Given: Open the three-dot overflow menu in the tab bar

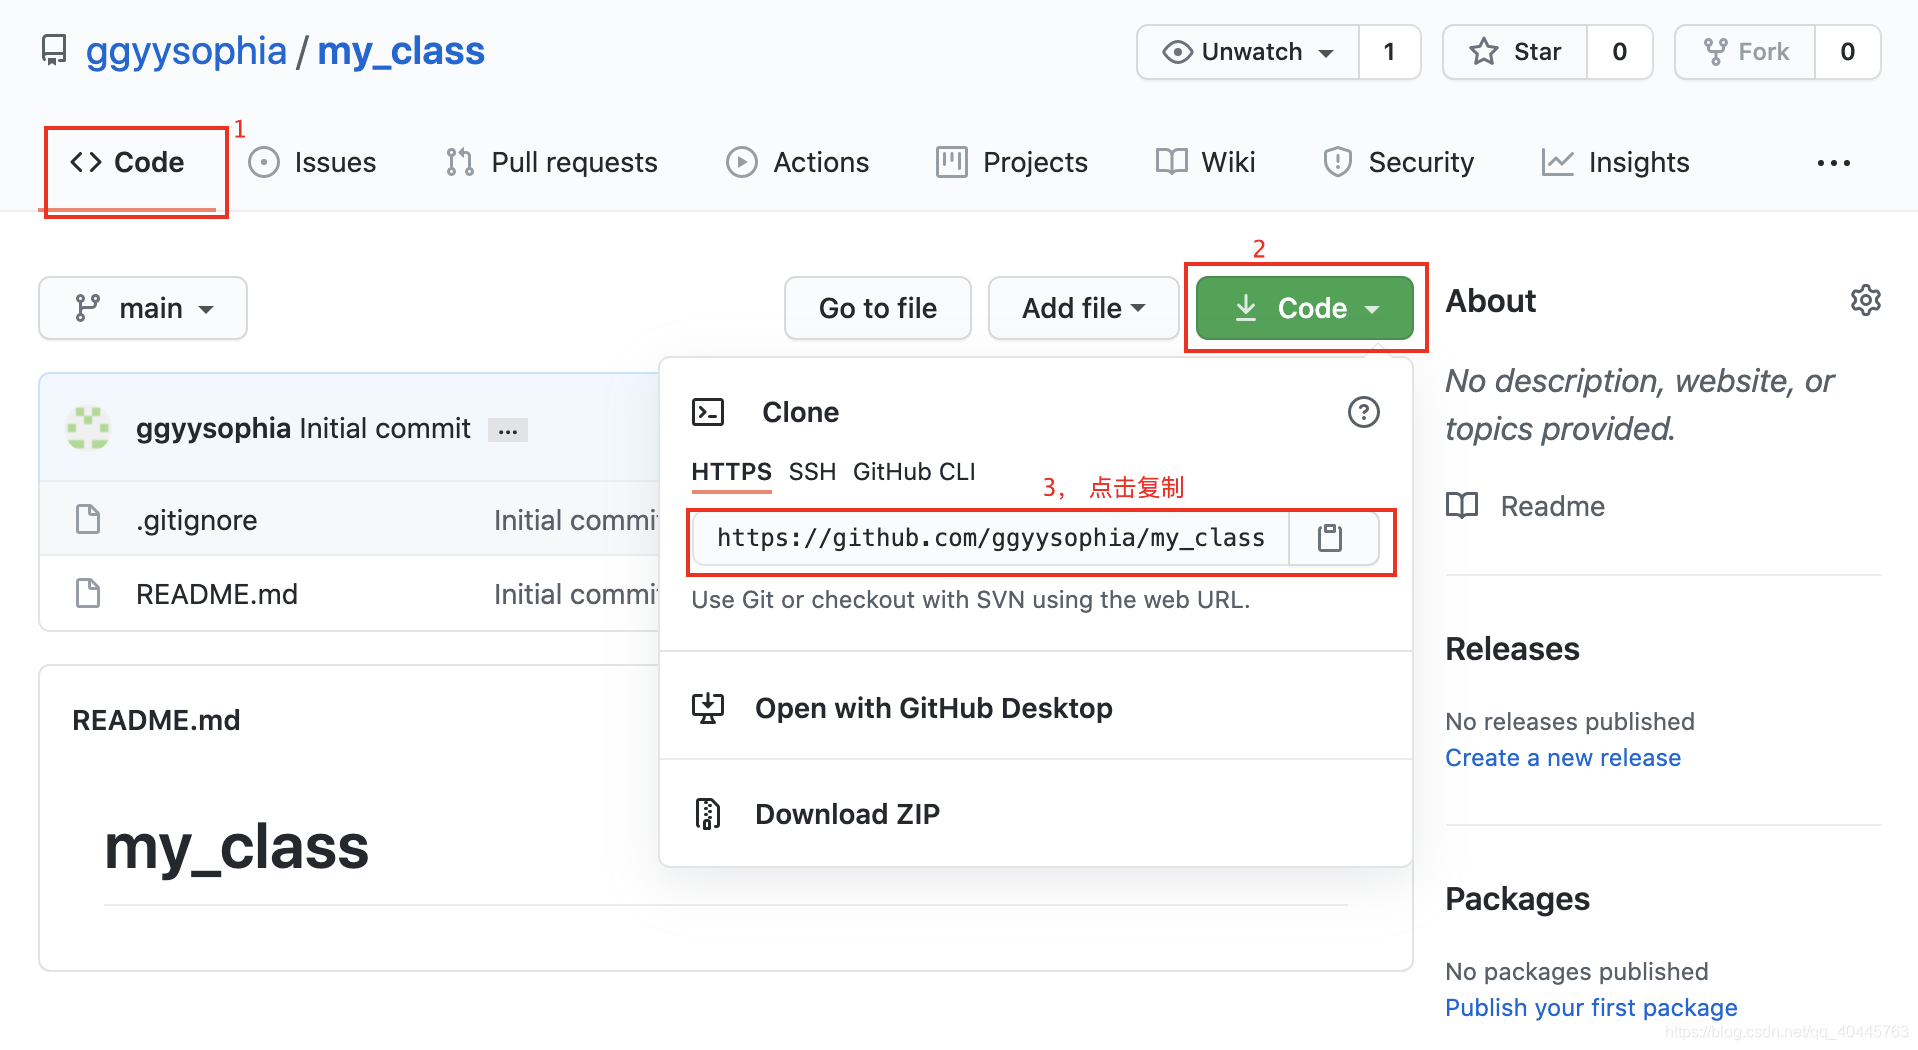Looking at the screenshot, I should pyautogui.click(x=1834, y=163).
